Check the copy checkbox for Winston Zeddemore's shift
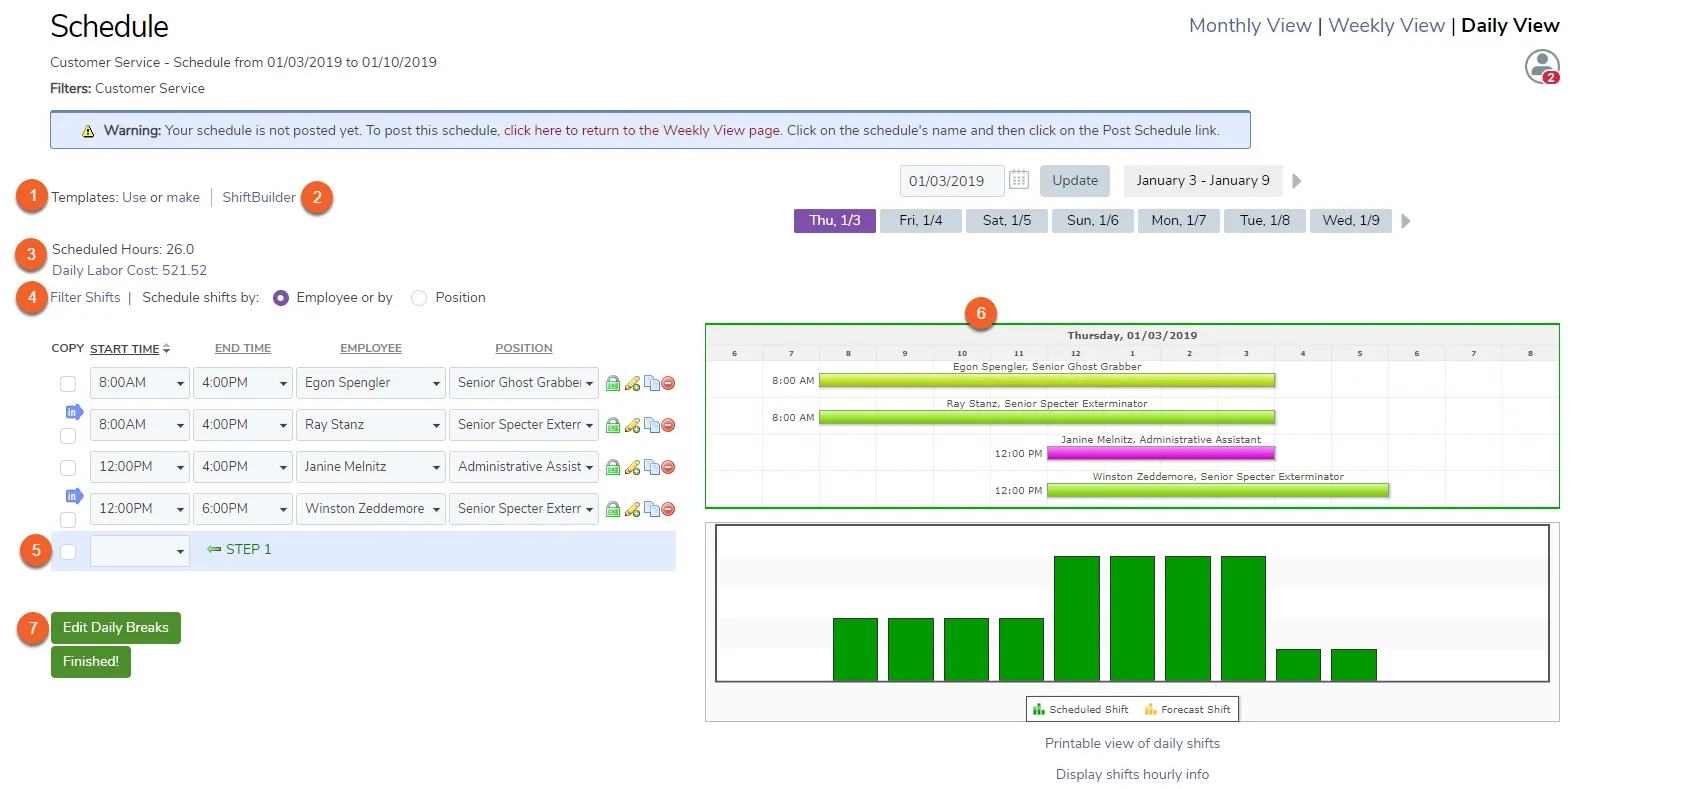The image size is (1698, 789). [68, 520]
